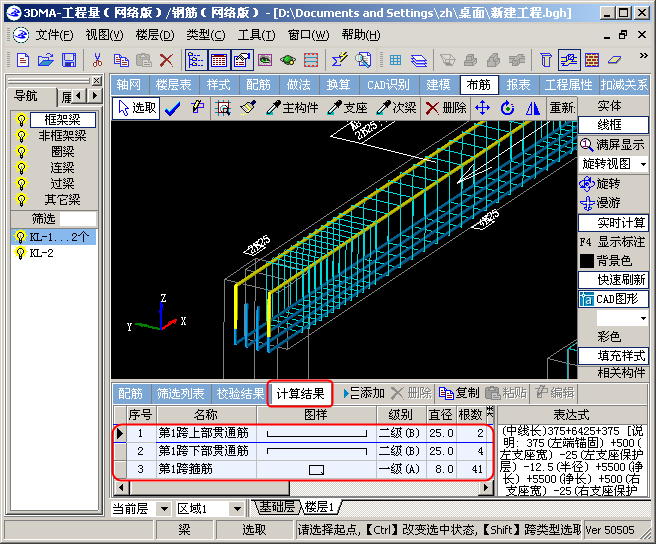This screenshot has width=656, height=544.
Task: Click the rotate circular arrow icon
Action: [x=507, y=108]
